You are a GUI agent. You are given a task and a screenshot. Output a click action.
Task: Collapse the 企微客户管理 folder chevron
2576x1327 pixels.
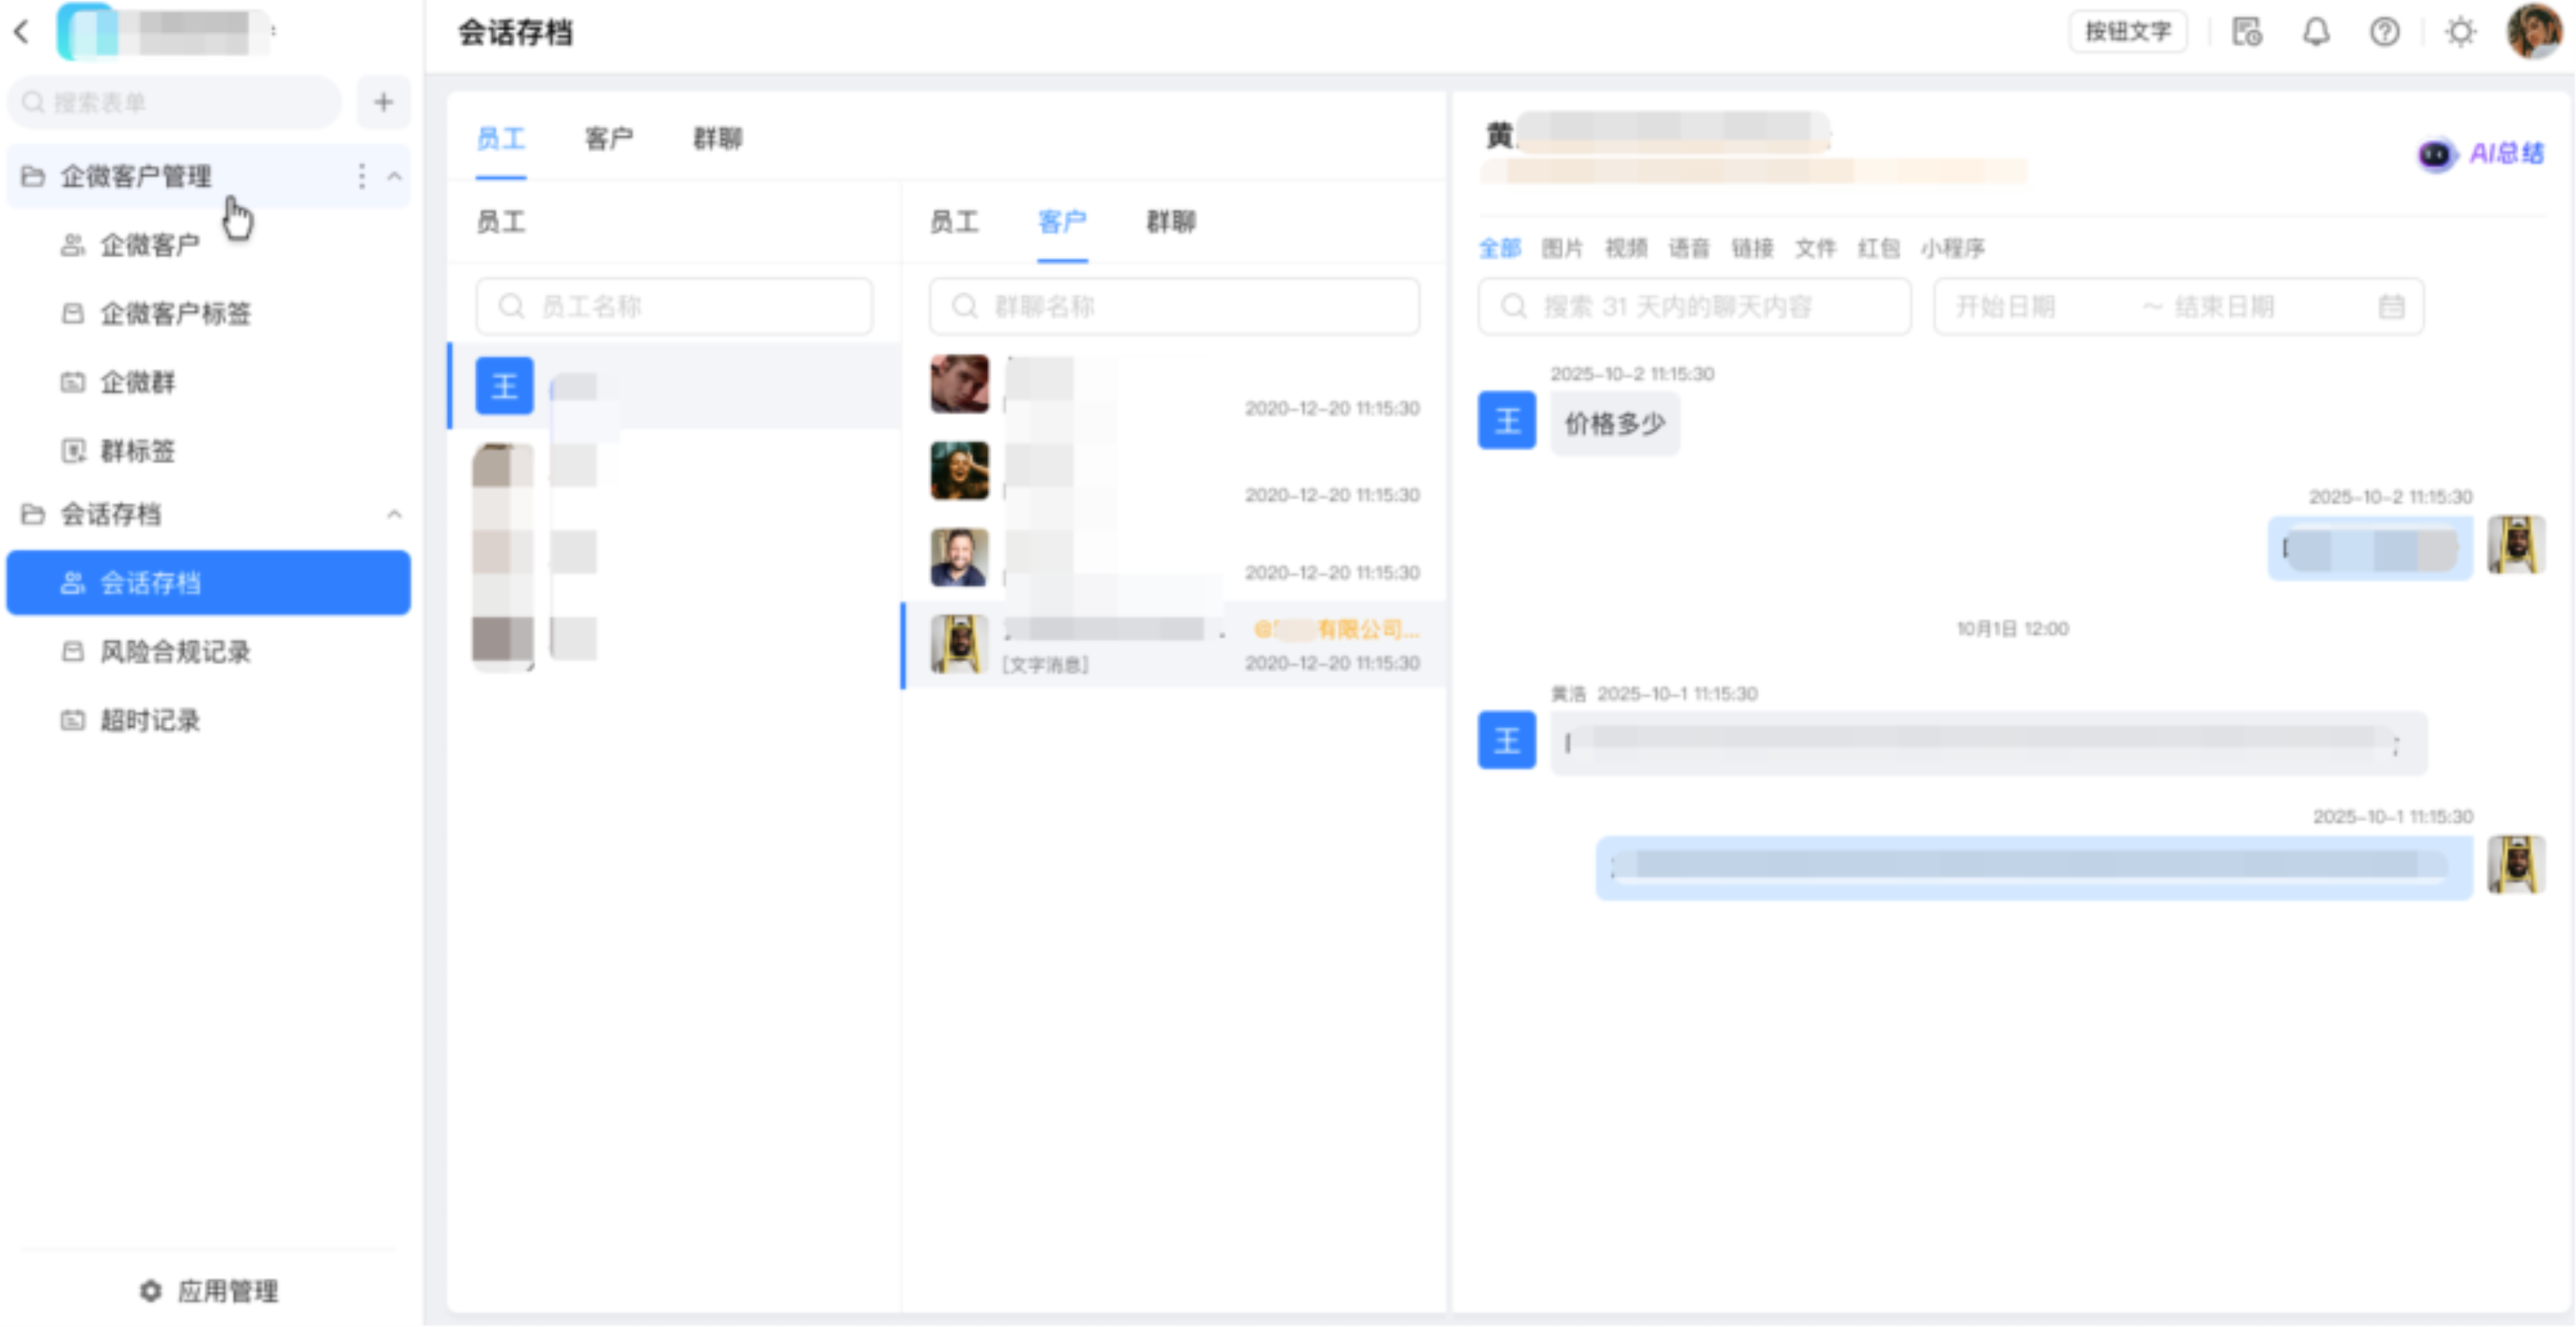pos(394,177)
